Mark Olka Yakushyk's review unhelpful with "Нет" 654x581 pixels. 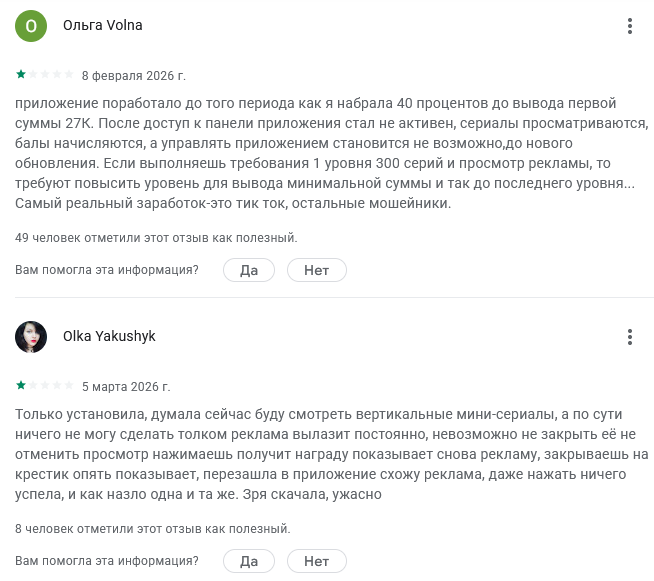tap(316, 561)
